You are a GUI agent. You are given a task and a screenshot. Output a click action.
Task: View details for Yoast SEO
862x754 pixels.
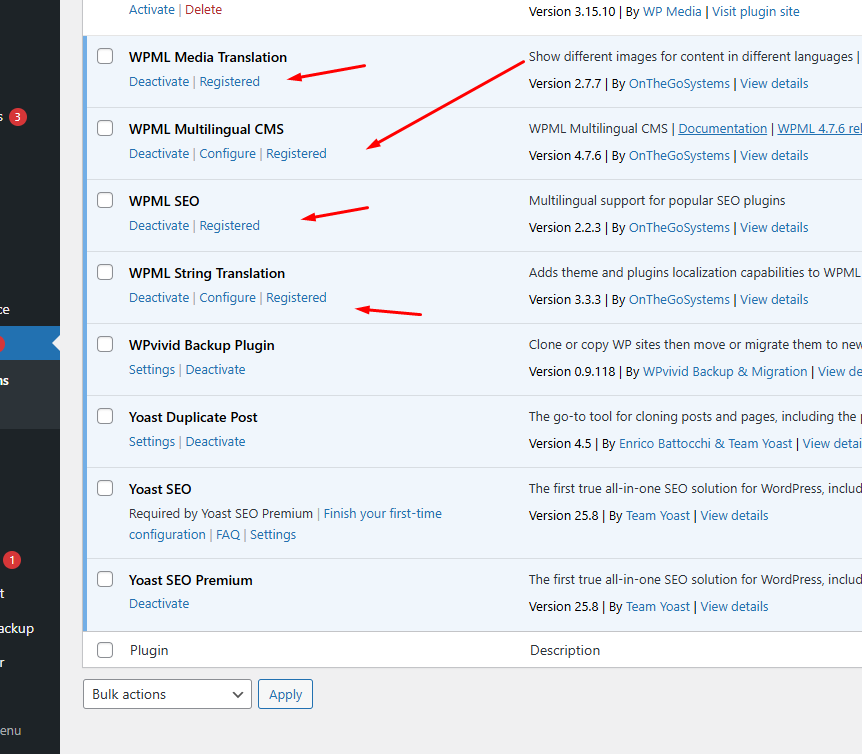(734, 515)
